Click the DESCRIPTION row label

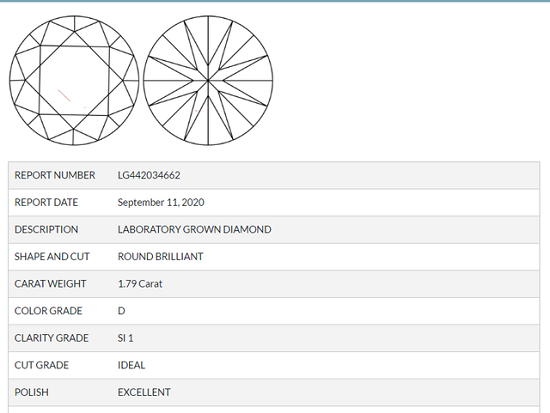46,229
